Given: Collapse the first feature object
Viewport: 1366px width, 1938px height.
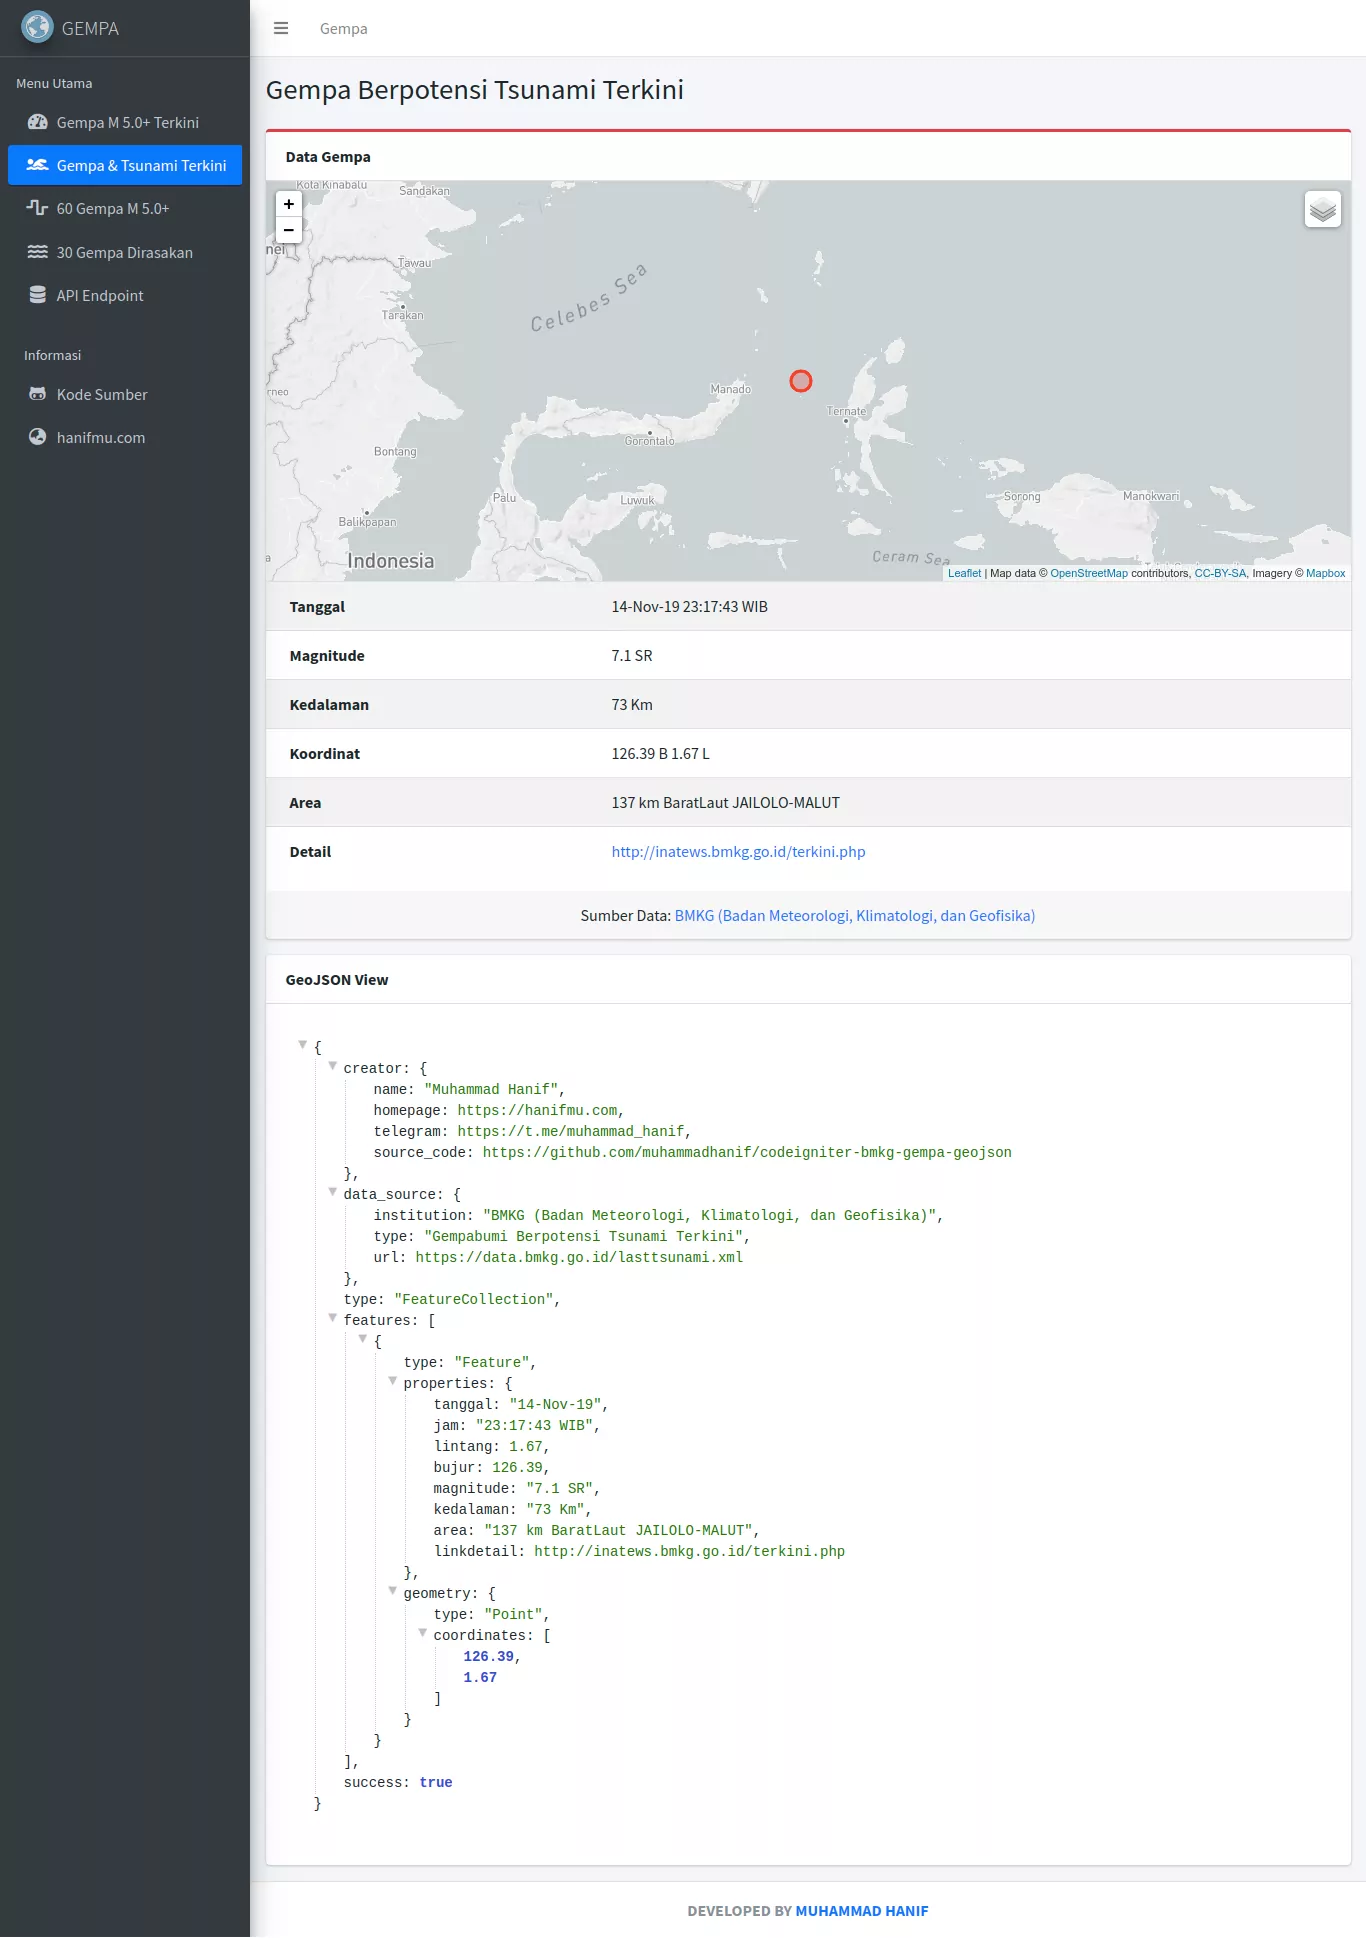Looking at the screenshot, I should [363, 1339].
